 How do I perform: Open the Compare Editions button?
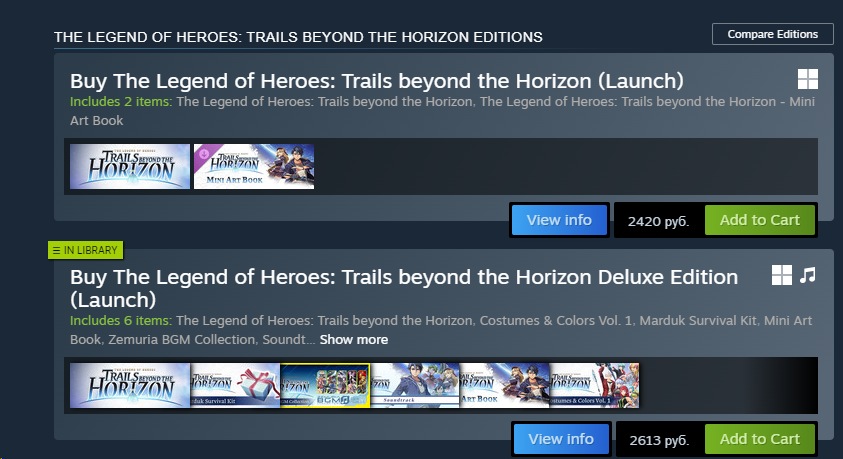773,34
